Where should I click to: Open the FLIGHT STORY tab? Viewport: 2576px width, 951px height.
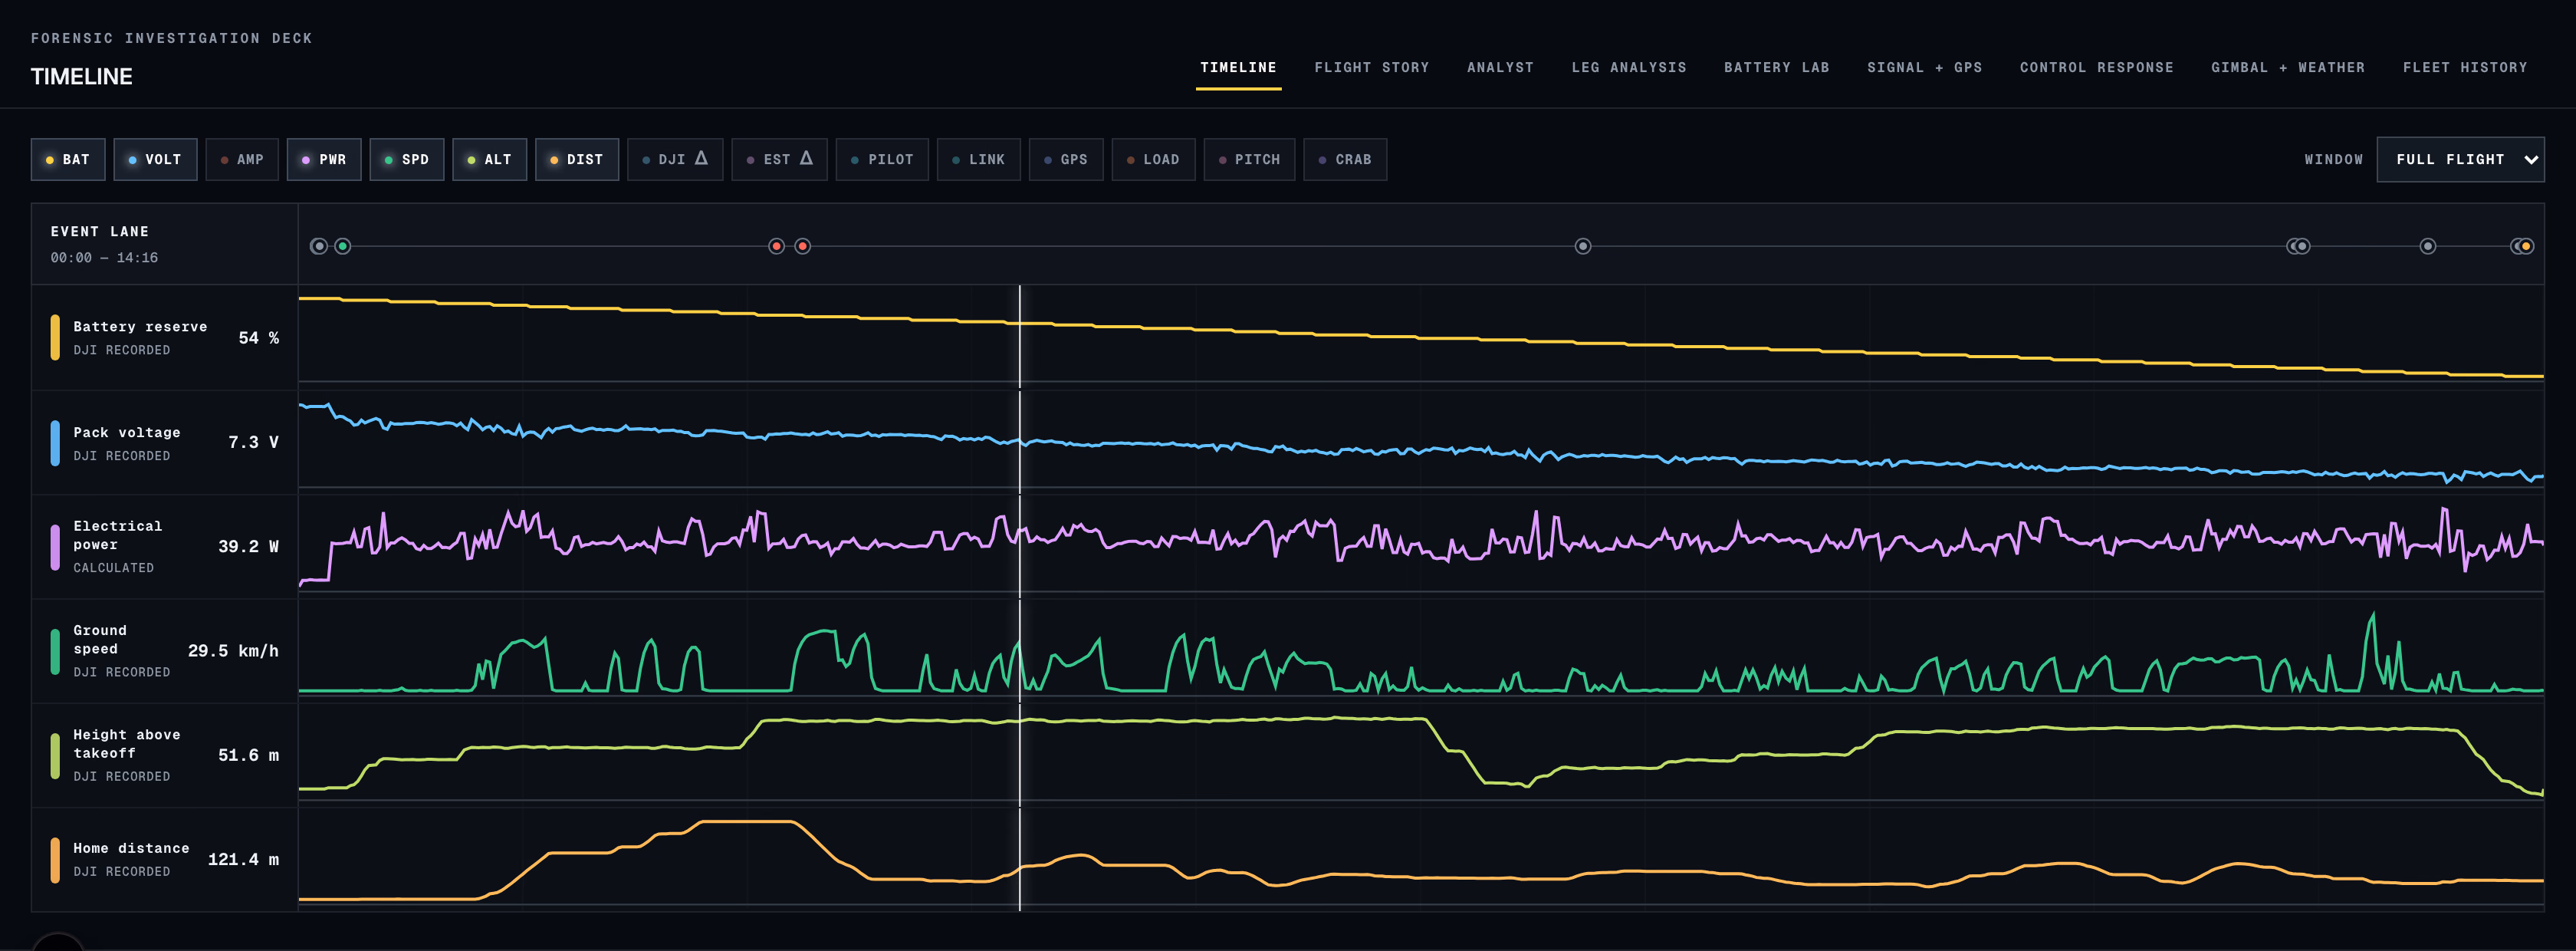point(1371,68)
